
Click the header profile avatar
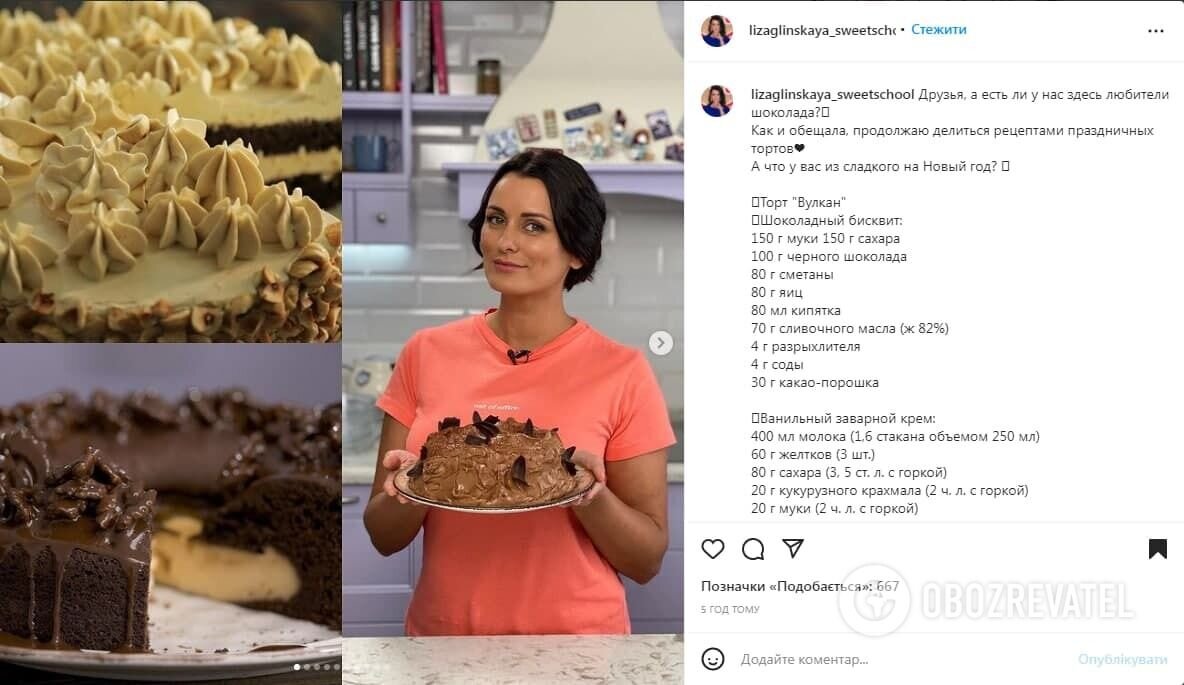tap(717, 31)
